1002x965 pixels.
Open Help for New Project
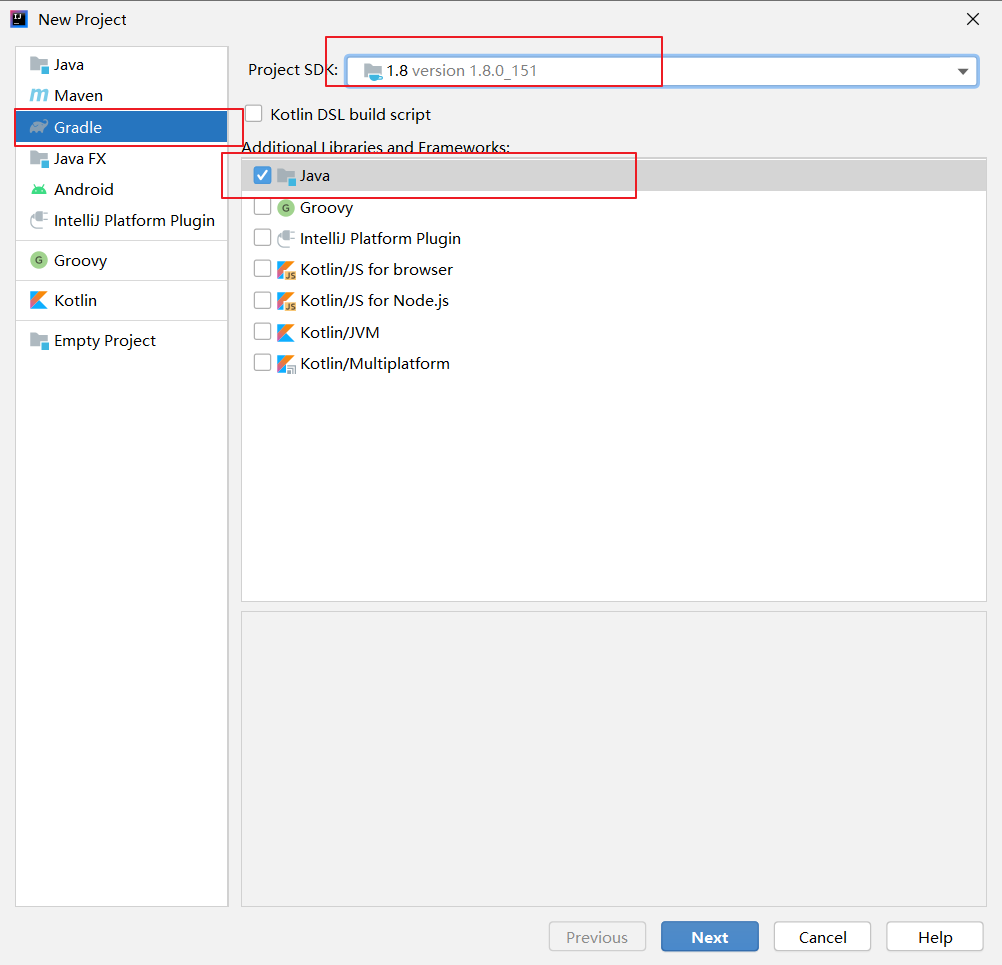click(x=935, y=937)
